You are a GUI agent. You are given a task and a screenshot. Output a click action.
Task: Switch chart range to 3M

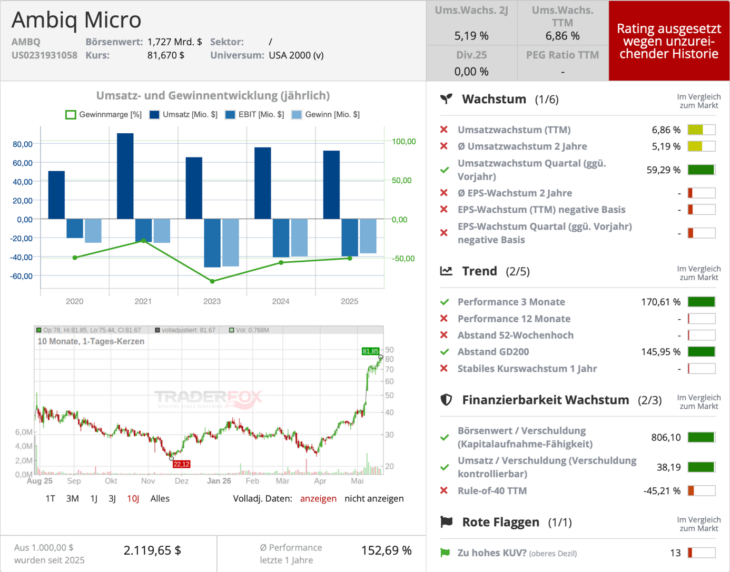click(72, 498)
